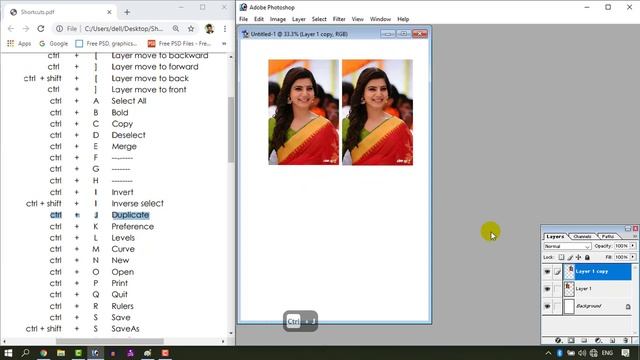Viewport: 640px width, 360px height.
Task: Switch to the Channels tab
Action: (x=582, y=236)
